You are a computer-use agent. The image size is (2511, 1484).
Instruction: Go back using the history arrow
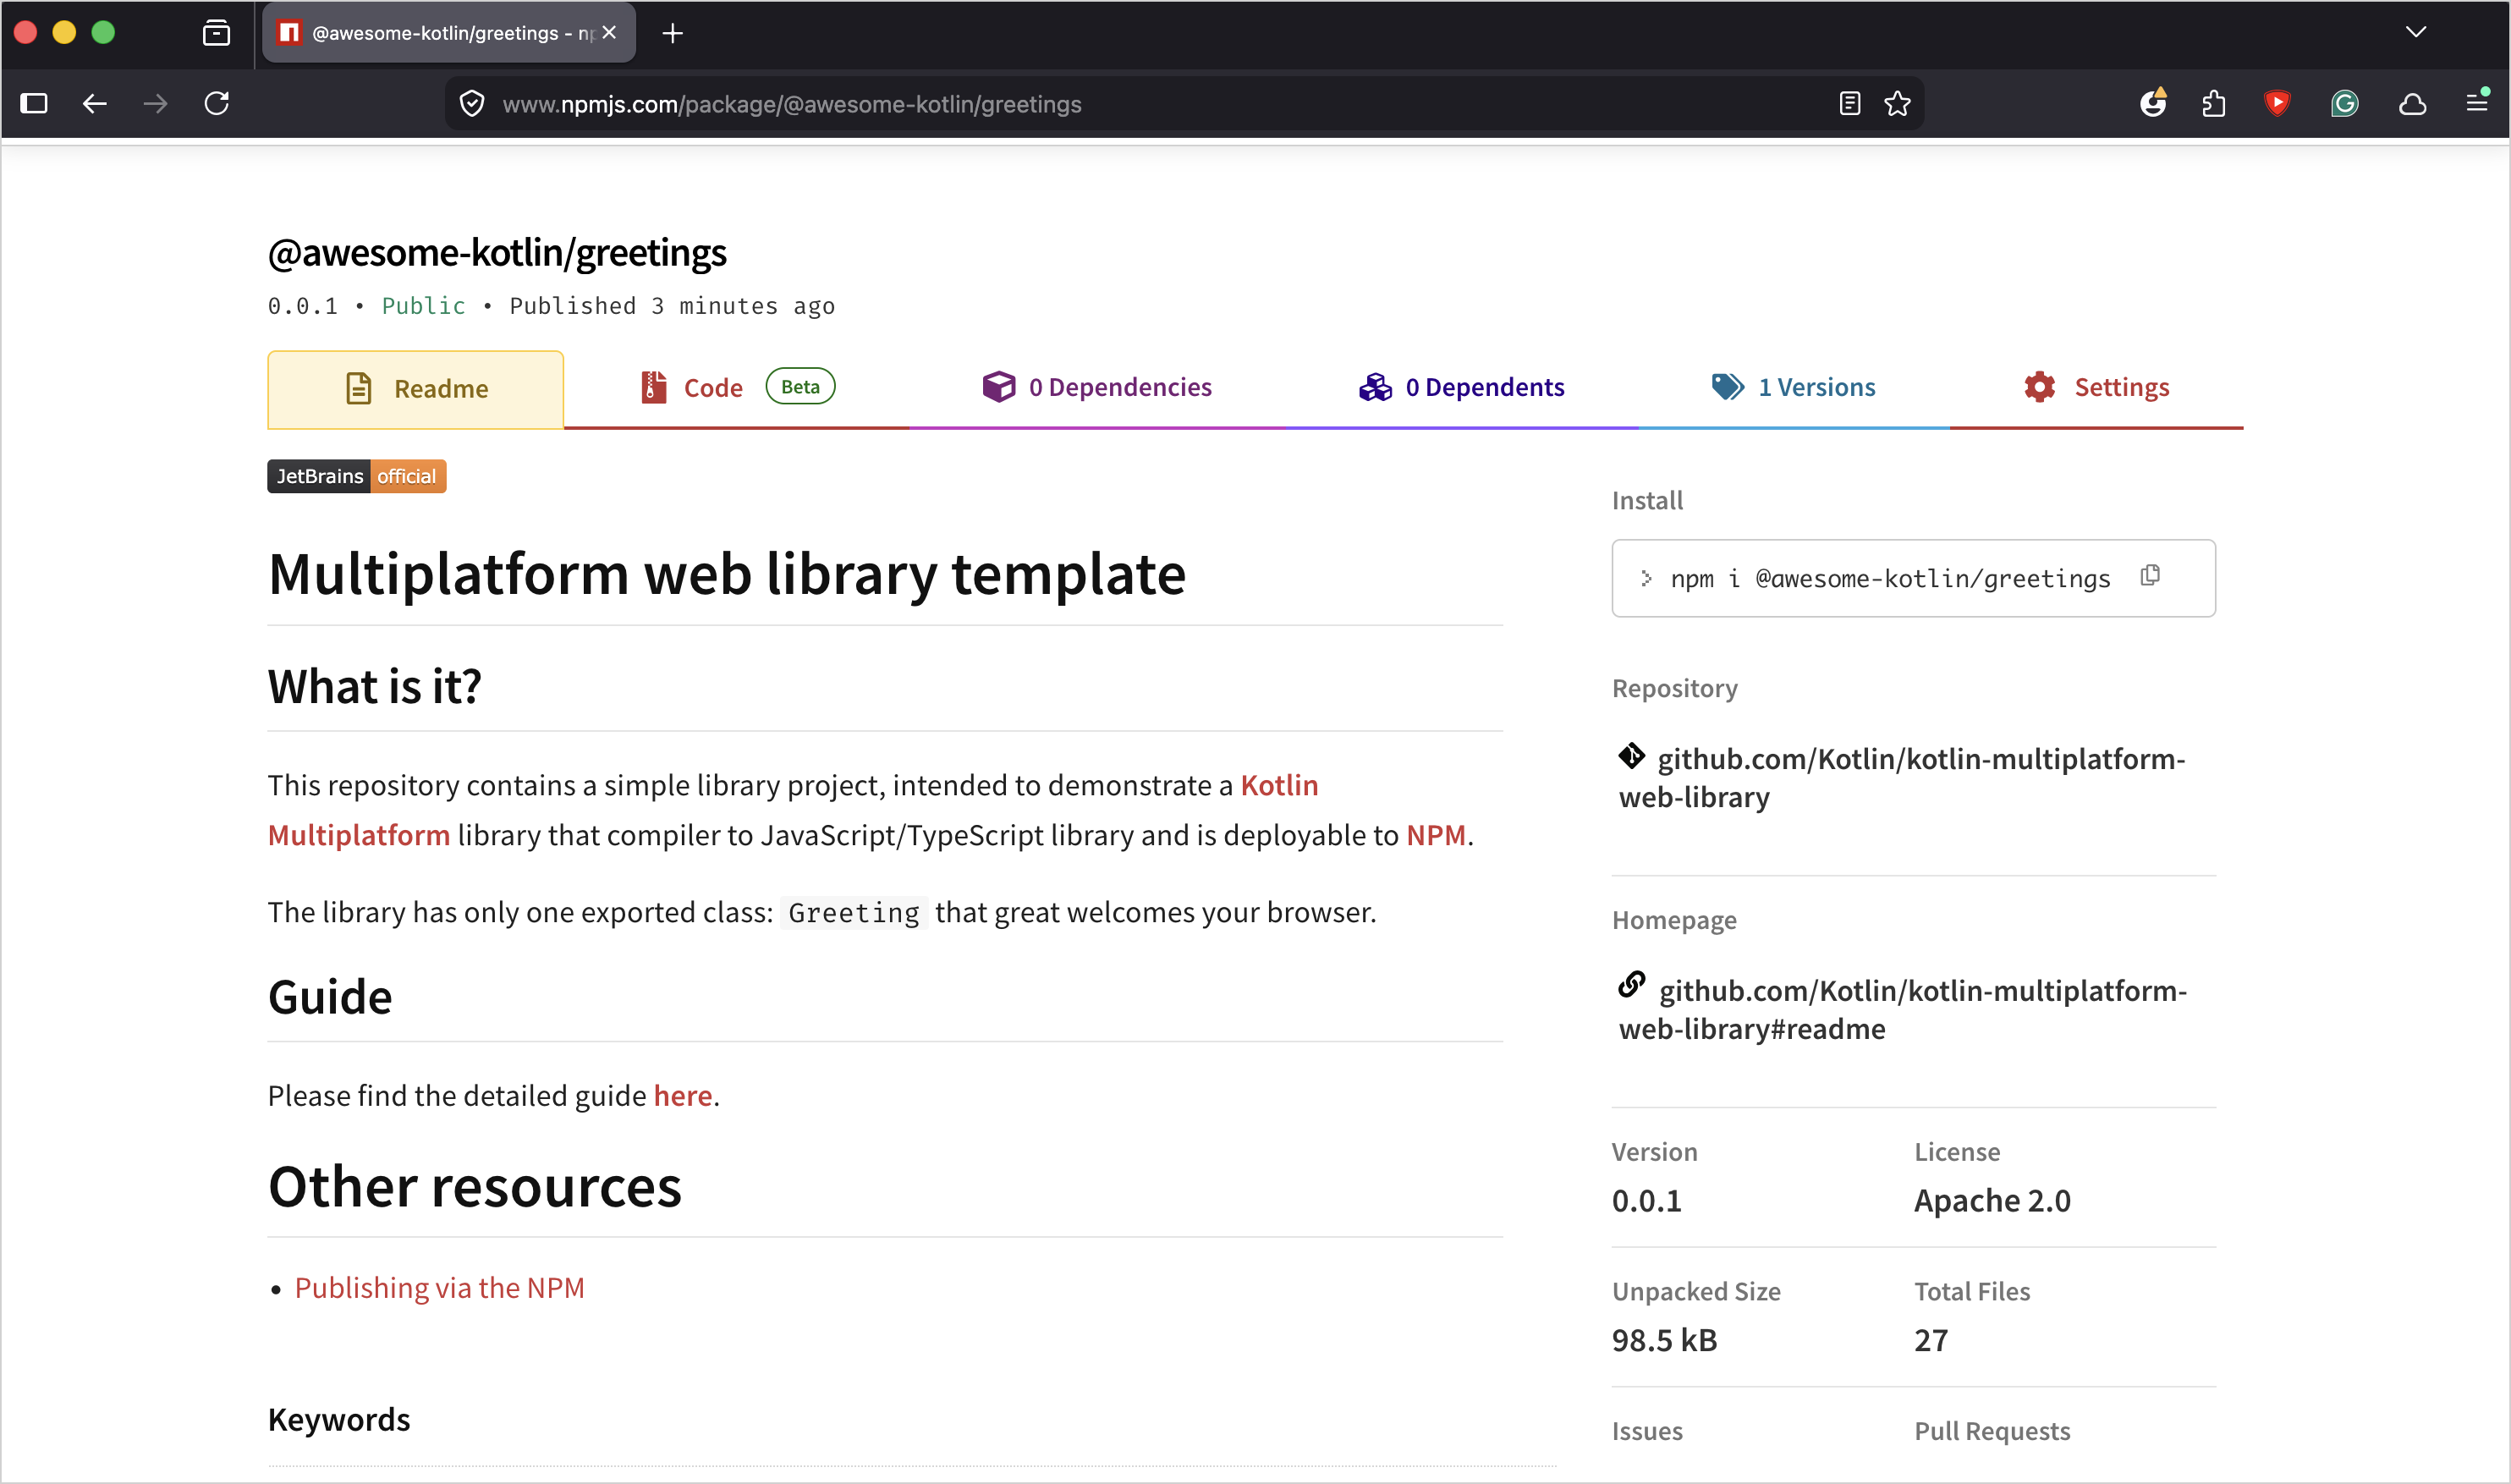click(94, 103)
